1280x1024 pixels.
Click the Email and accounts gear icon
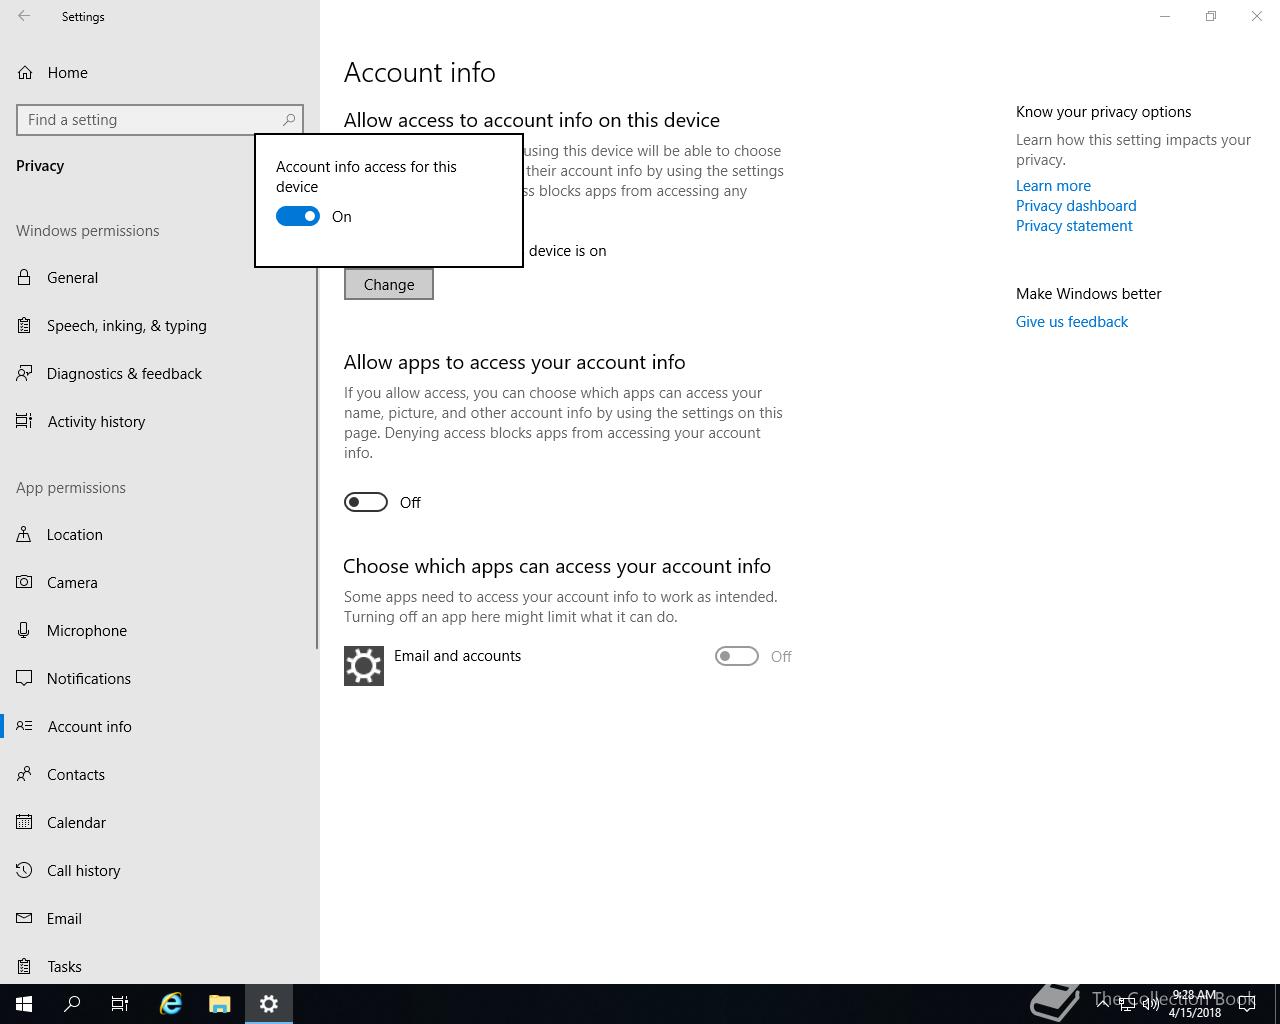364,666
